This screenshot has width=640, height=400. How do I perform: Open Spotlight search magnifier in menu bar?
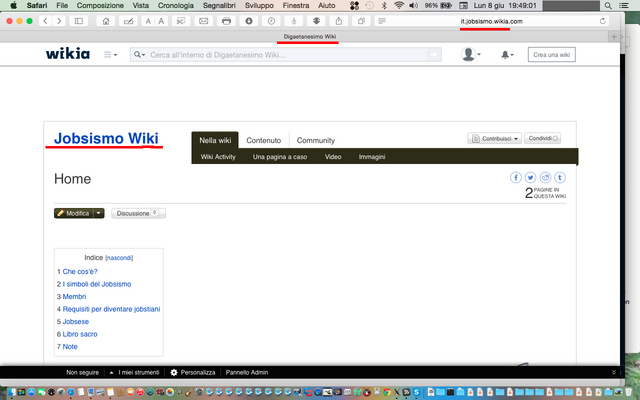[x=608, y=6]
